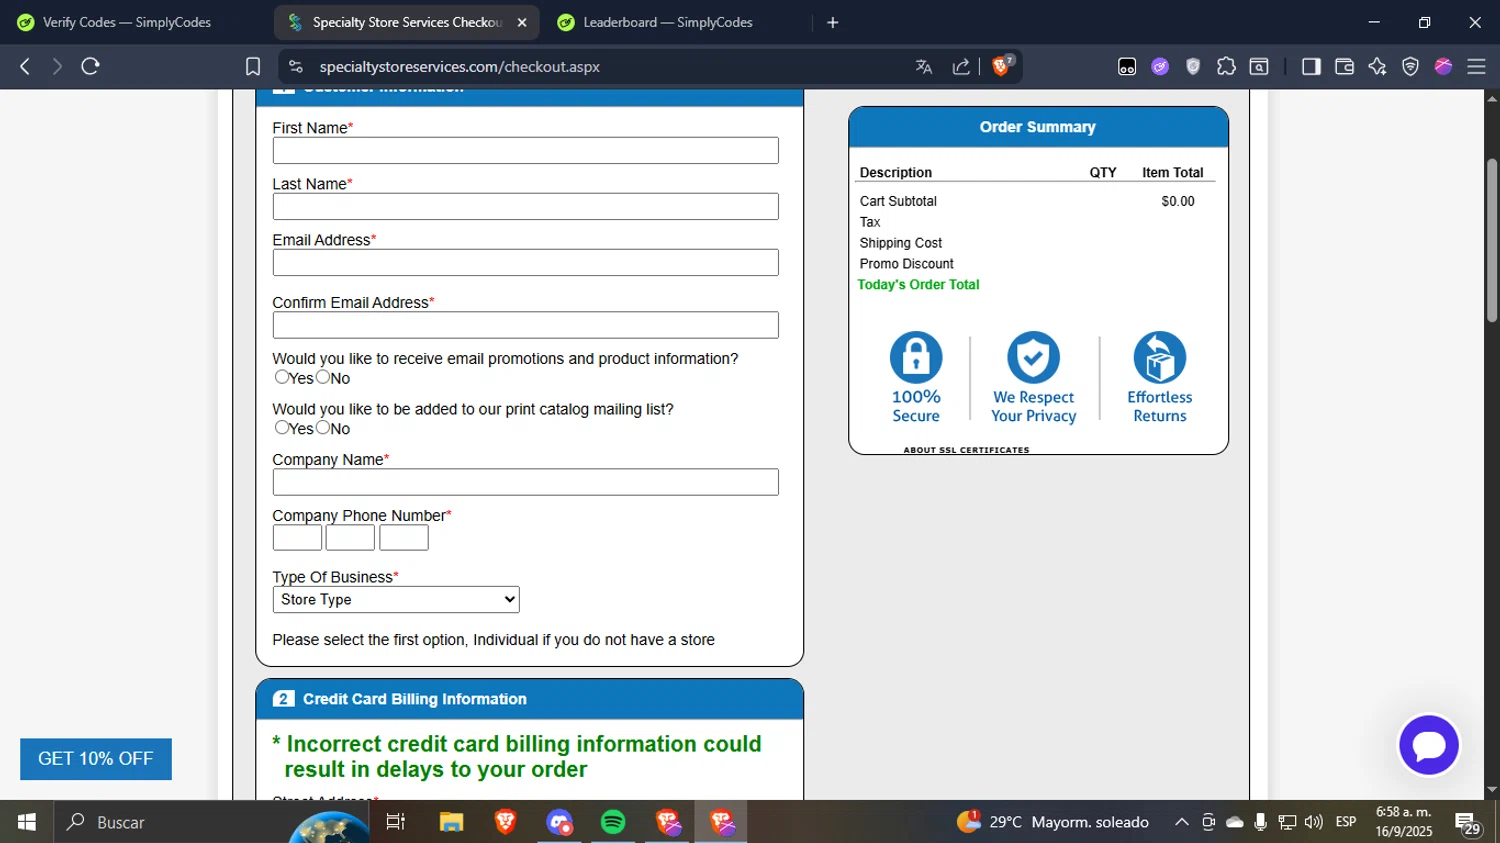Click the Cart Subtotal $0.00 value
The height and width of the screenshot is (843, 1500).
[1178, 201]
